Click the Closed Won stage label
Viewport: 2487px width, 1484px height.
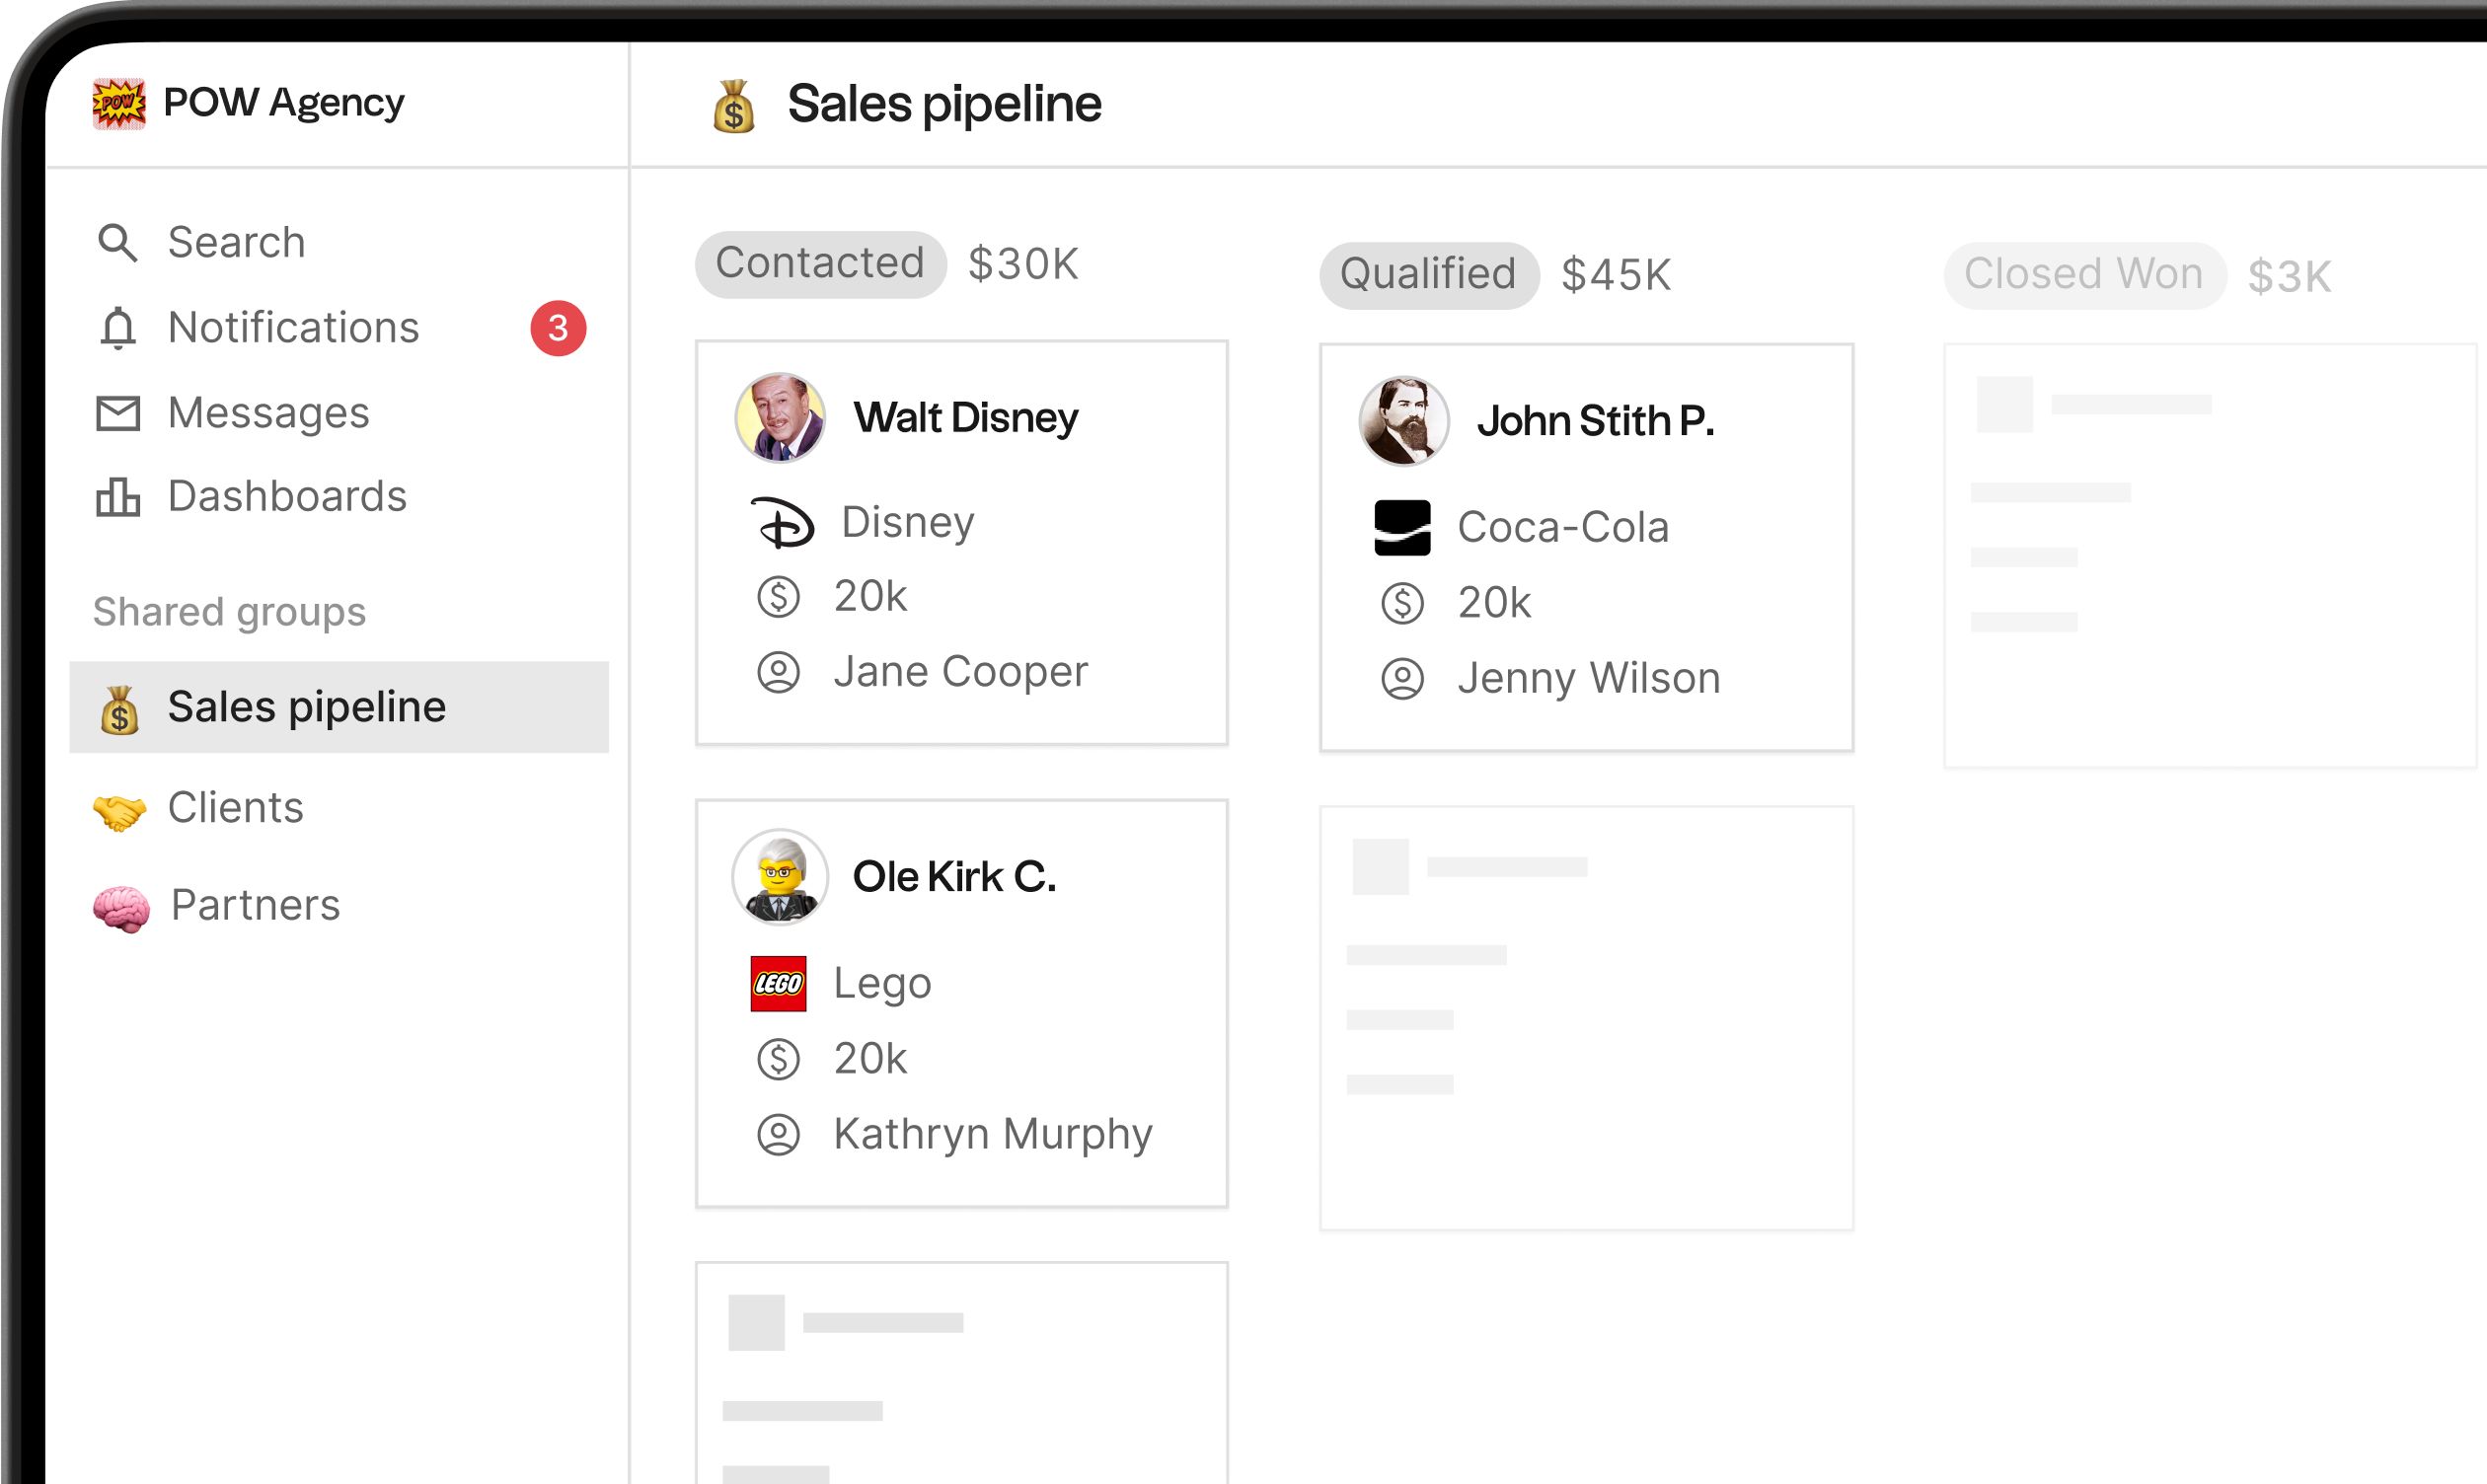point(2083,275)
